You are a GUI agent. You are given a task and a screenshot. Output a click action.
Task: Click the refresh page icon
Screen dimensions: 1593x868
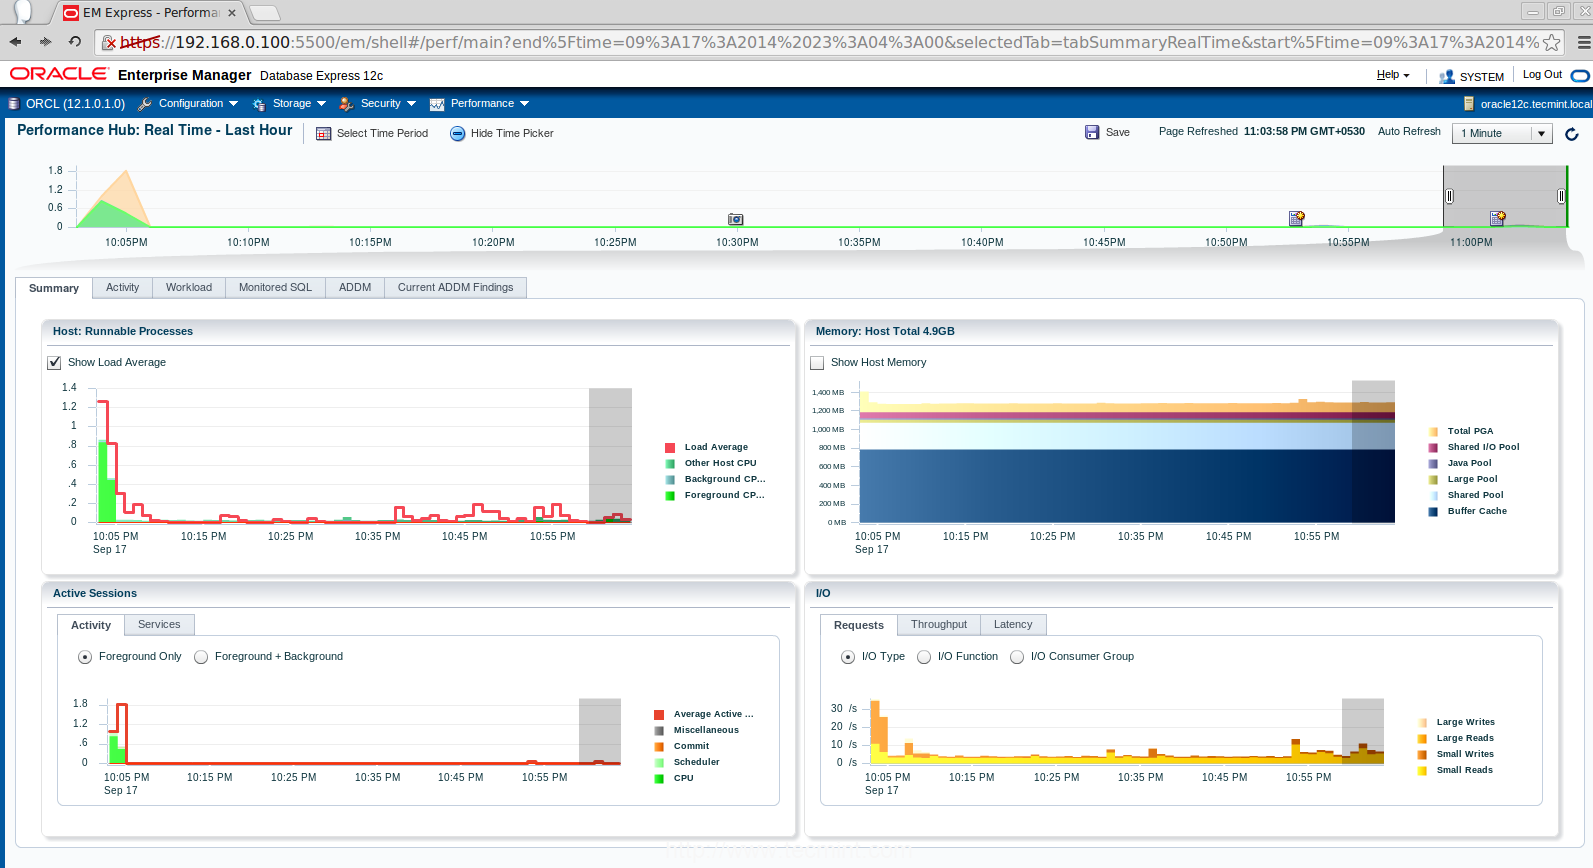point(1571,134)
